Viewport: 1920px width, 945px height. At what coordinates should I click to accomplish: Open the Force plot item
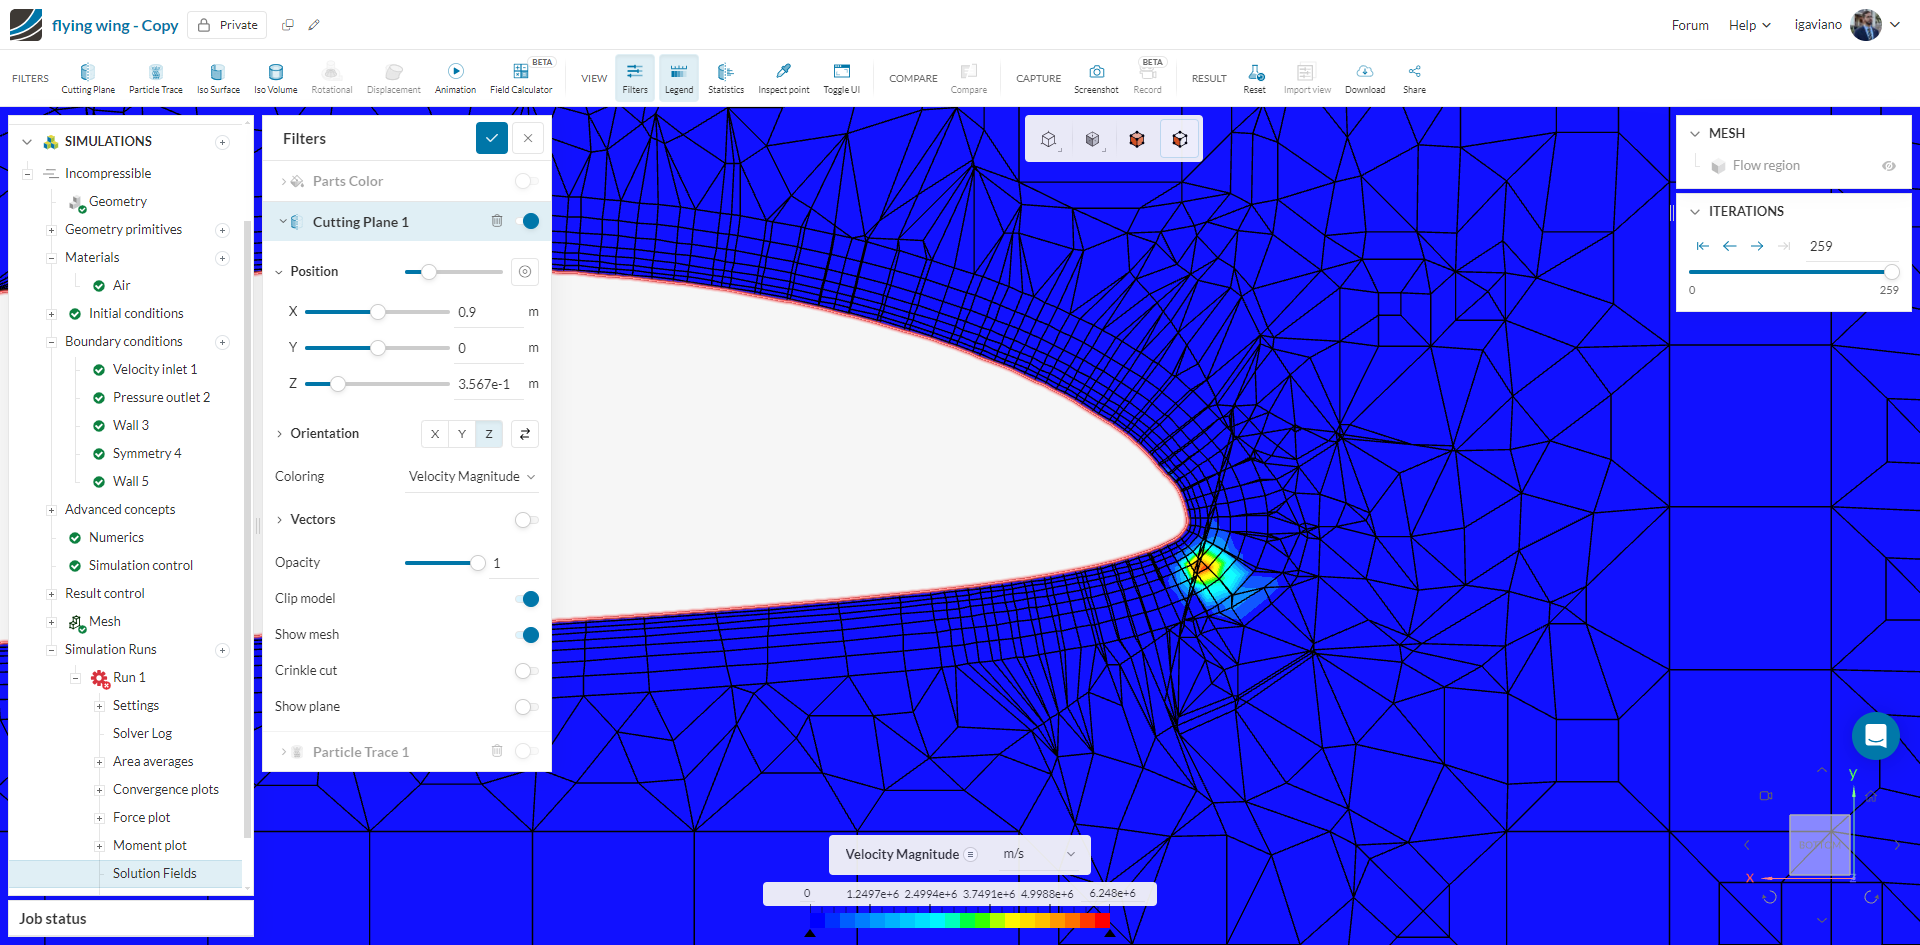[142, 817]
